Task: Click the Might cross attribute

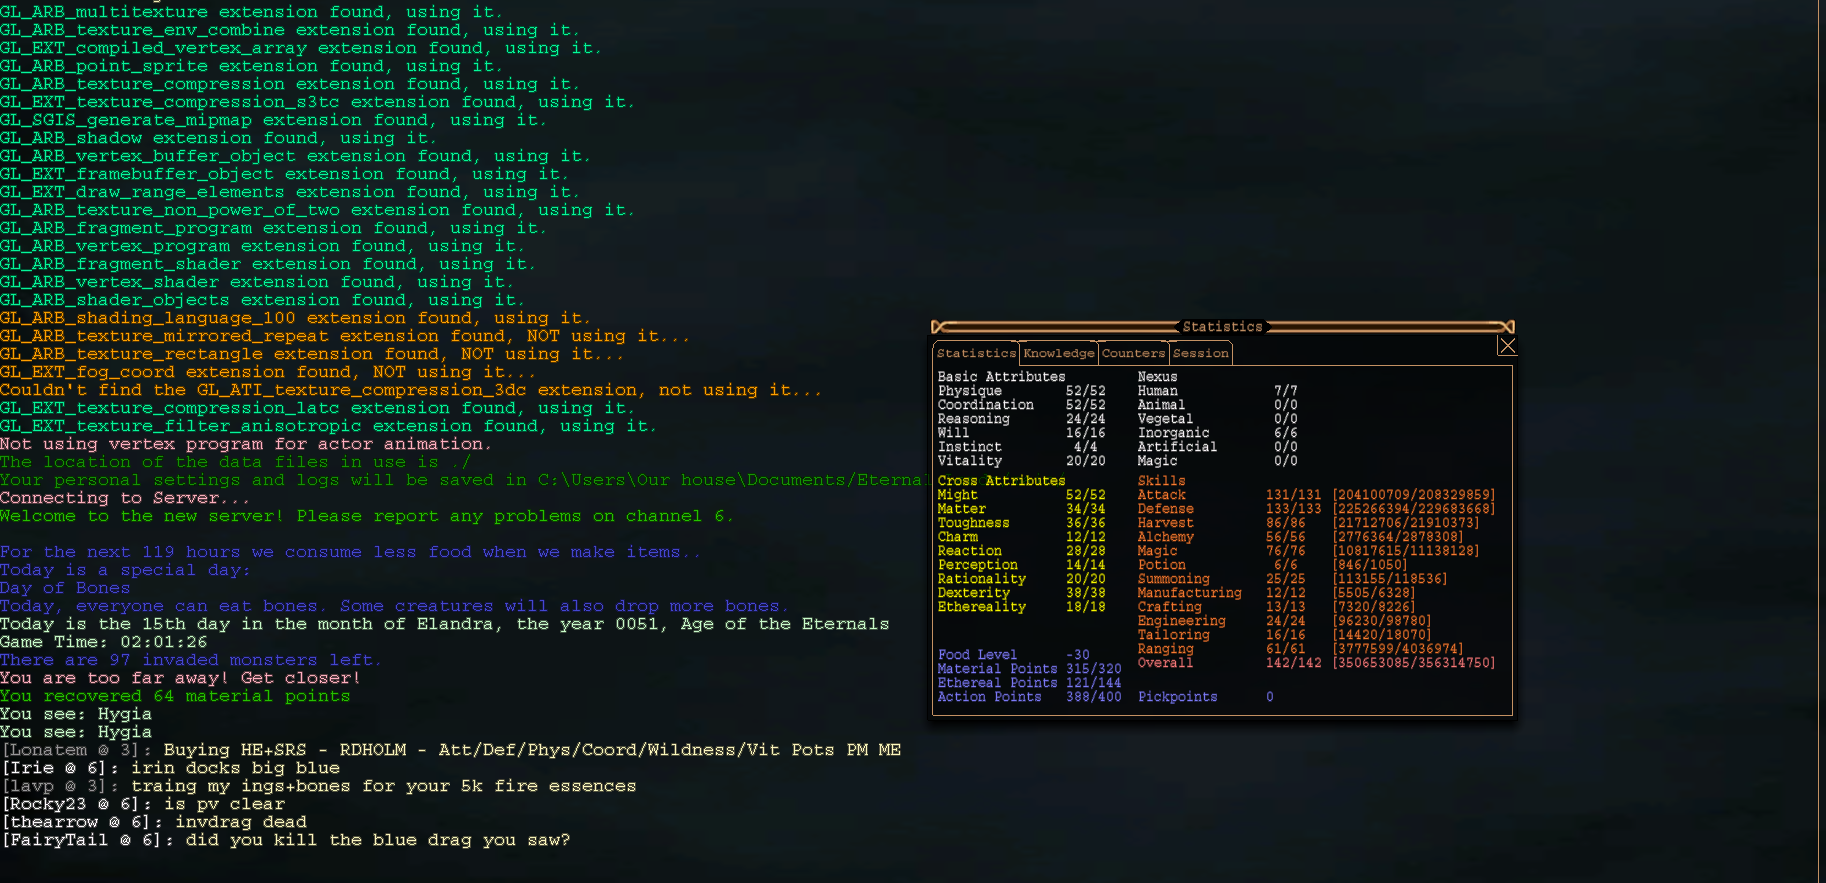Action: (x=957, y=495)
